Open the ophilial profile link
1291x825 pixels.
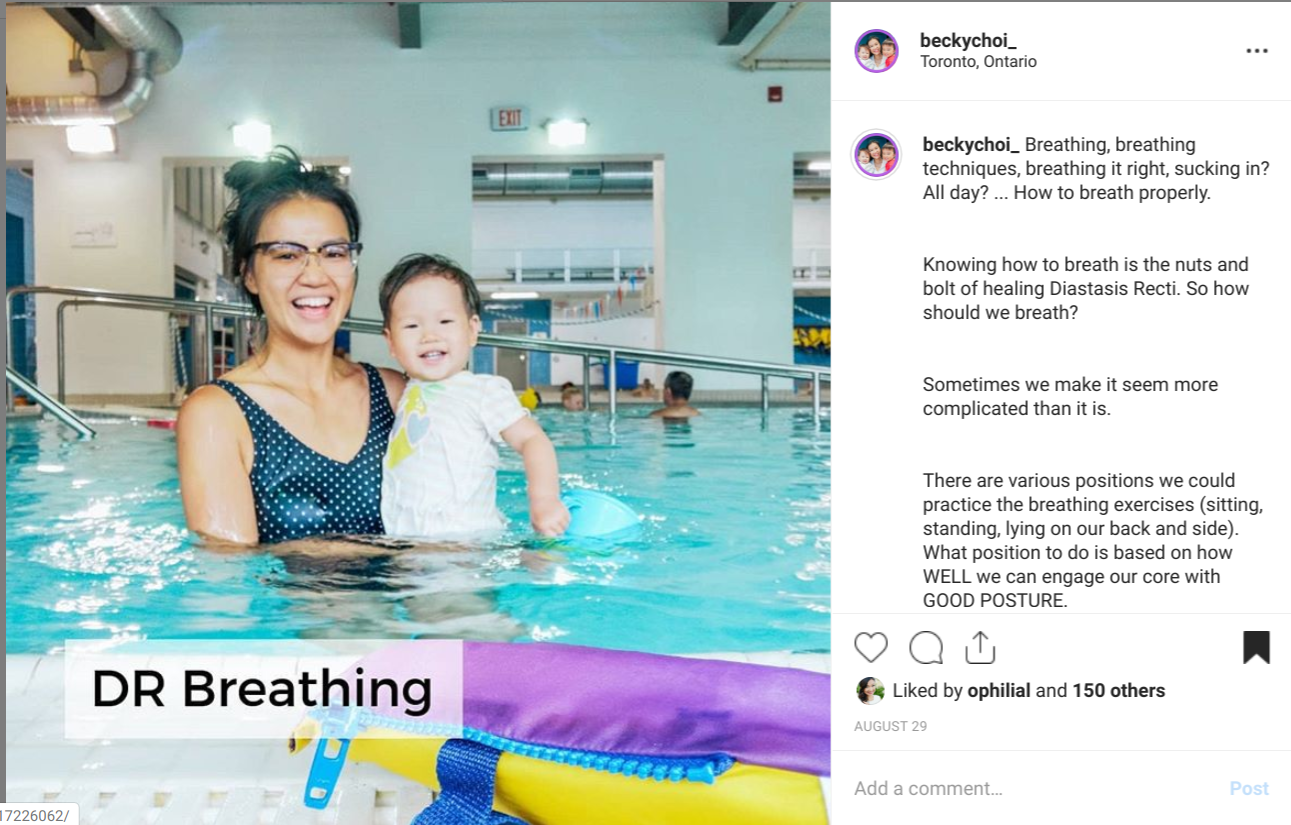coord(999,691)
